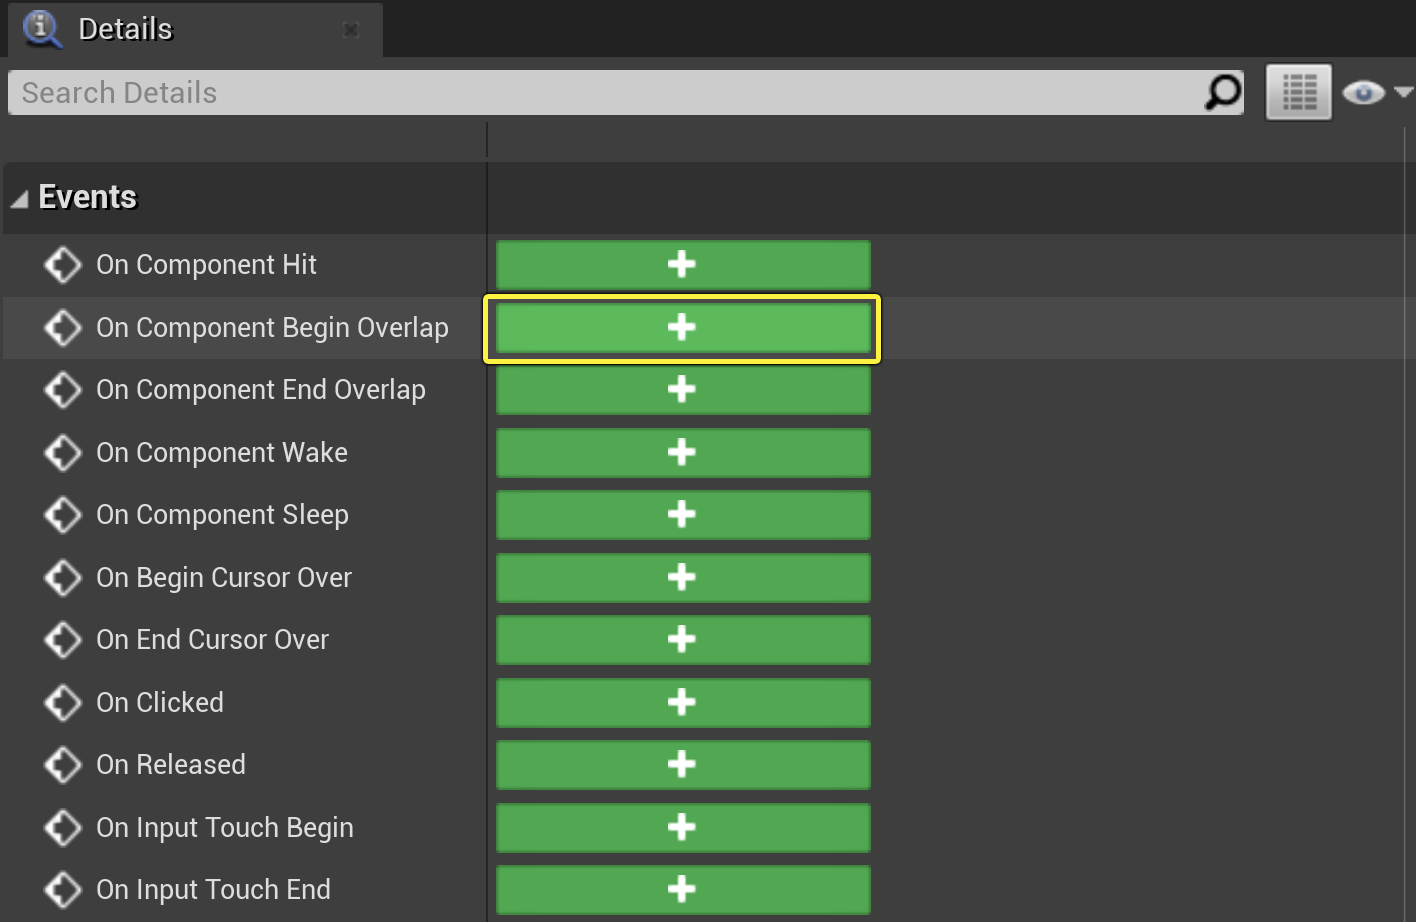This screenshot has height=922, width=1416.
Task: Create On Component Sleep event
Action: point(682,515)
